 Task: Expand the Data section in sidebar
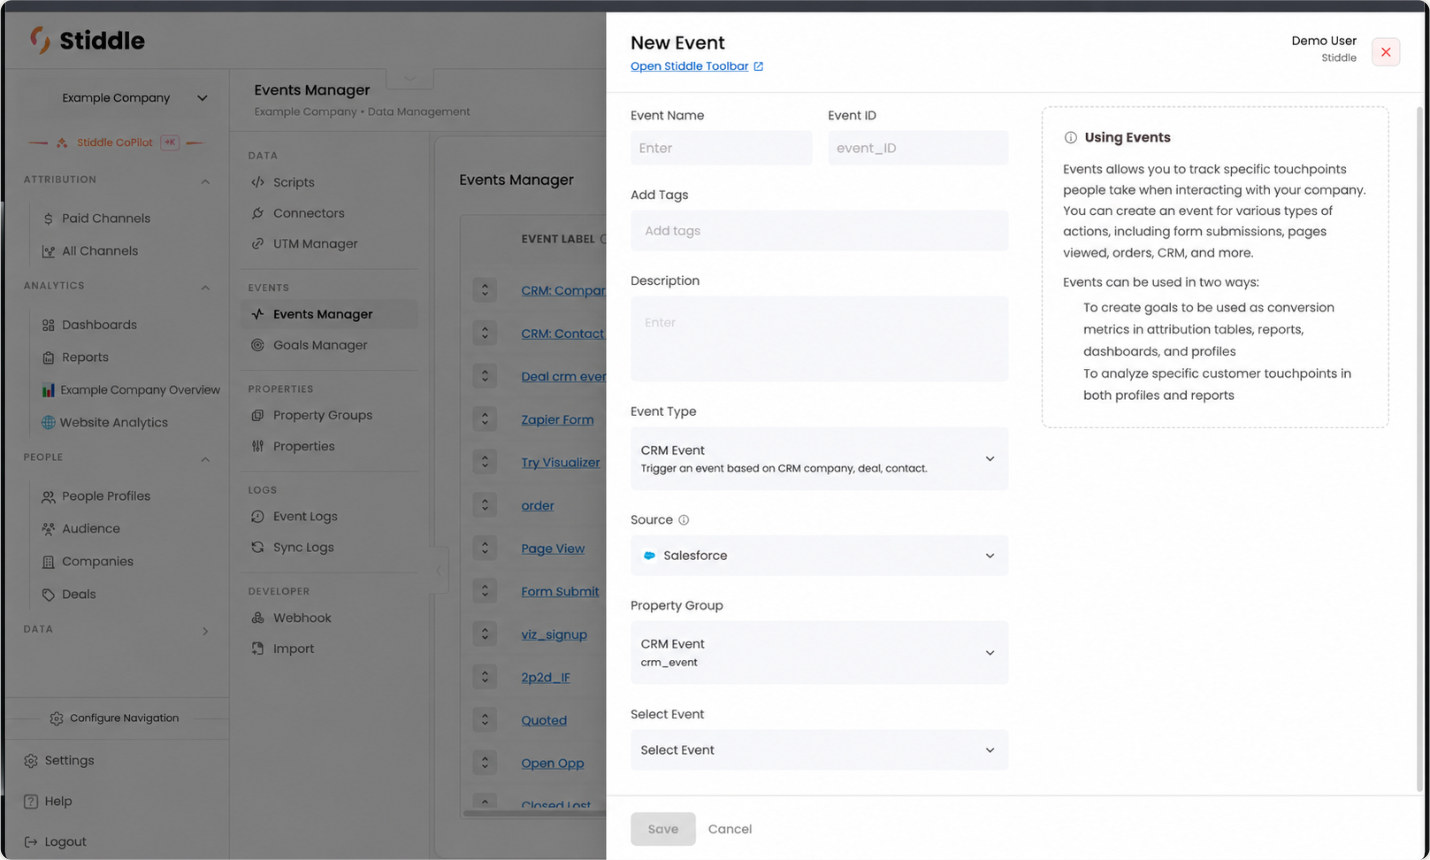[x=205, y=631]
